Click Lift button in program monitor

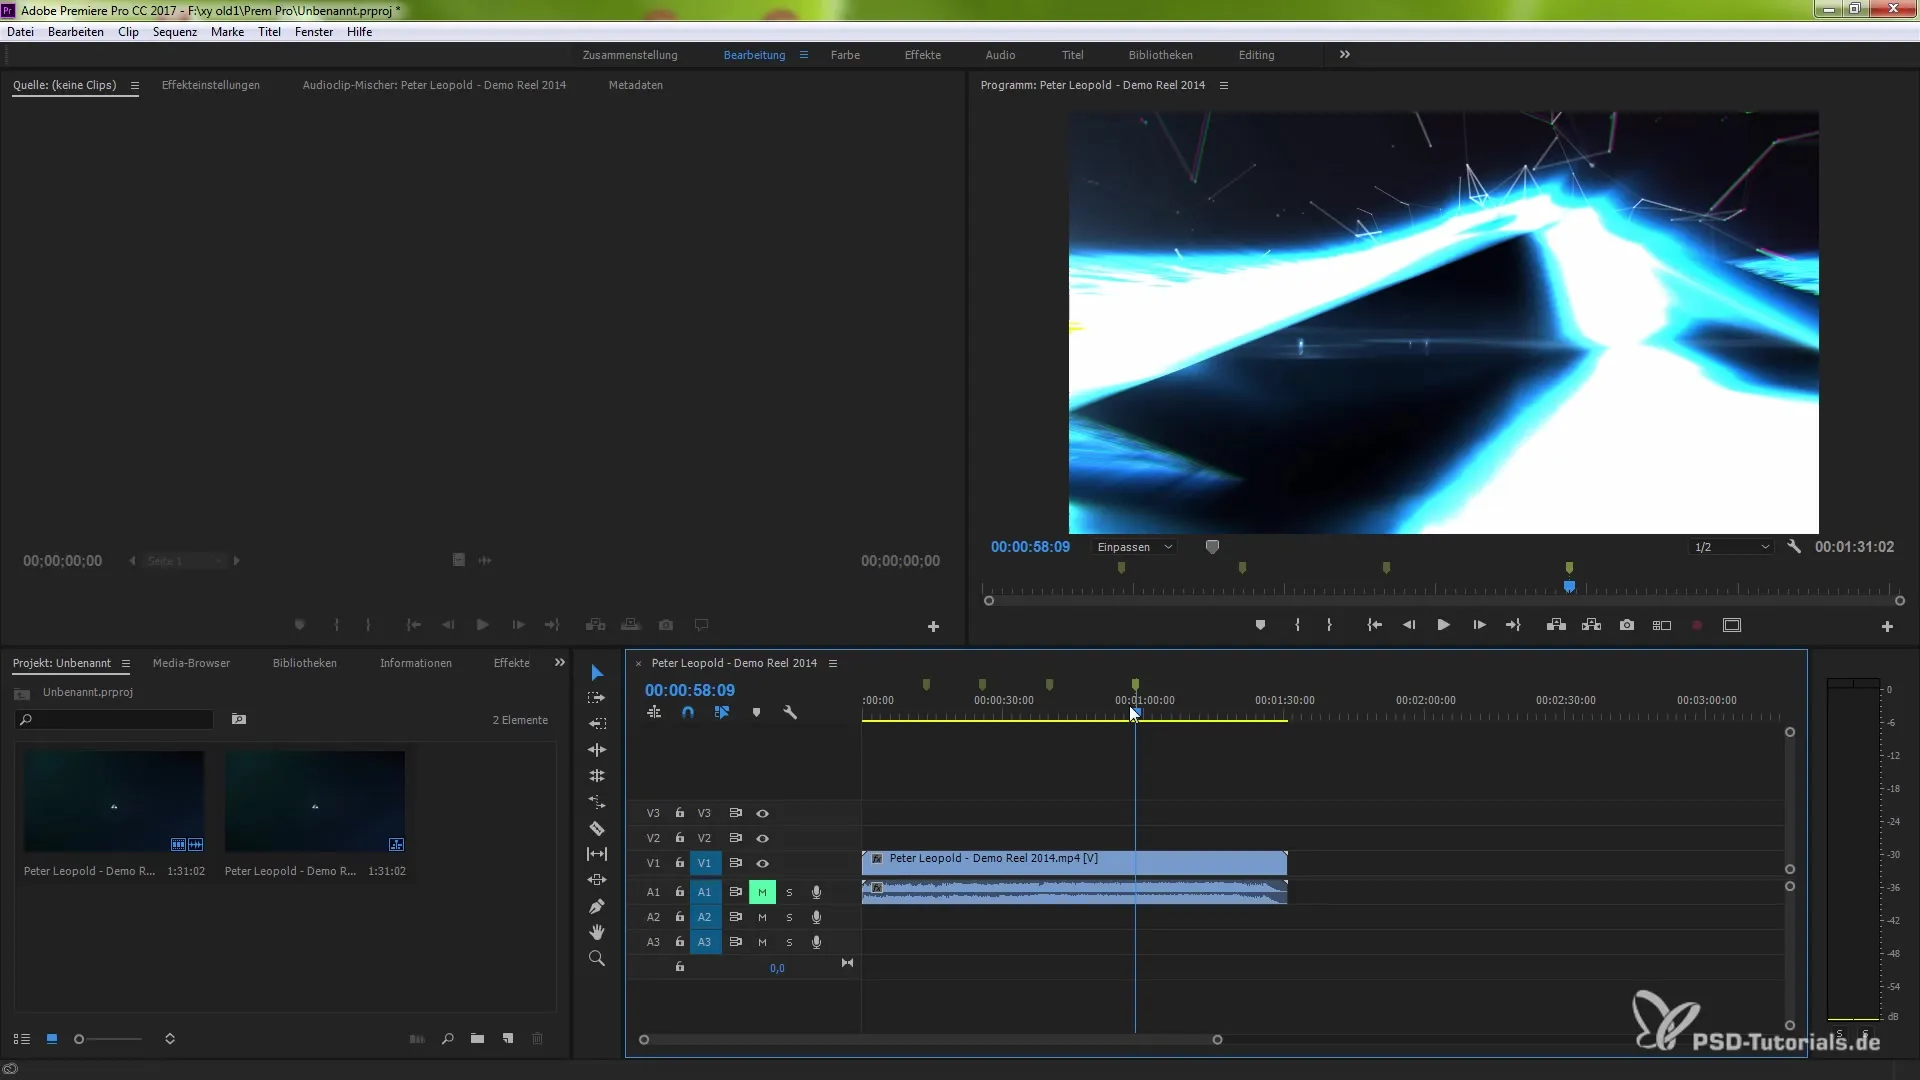tap(1556, 625)
